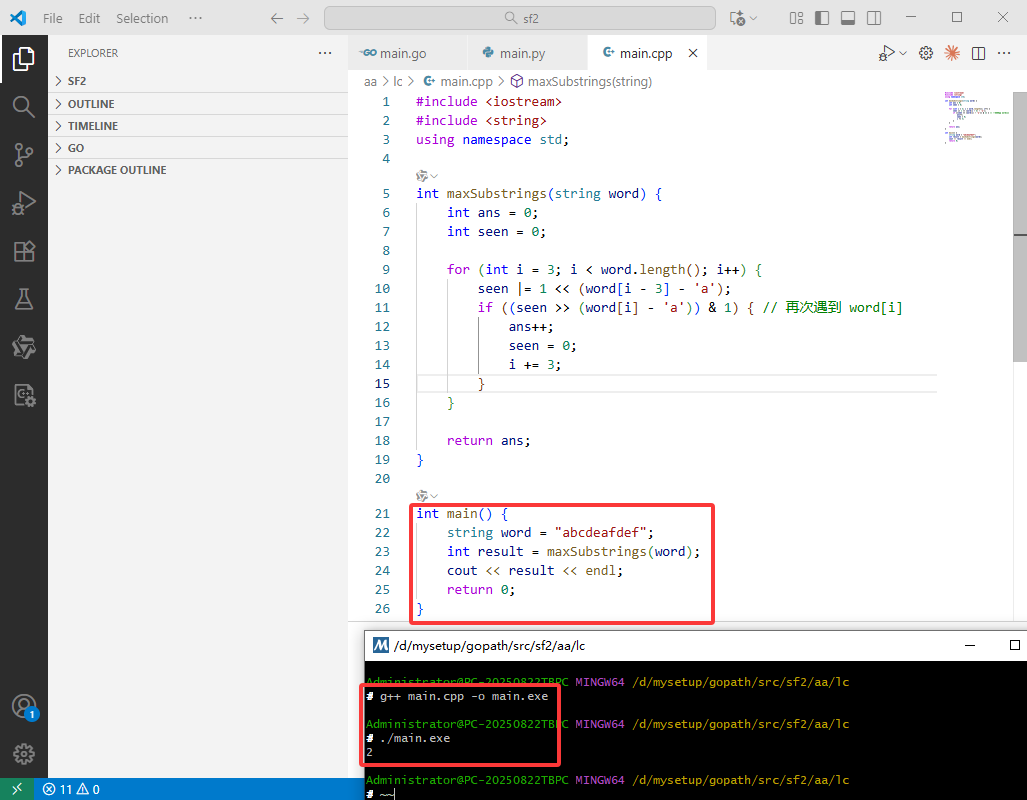Open the Testing flask view
The height and width of the screenshot is (800, 1027).
click(x=24, y=299)
